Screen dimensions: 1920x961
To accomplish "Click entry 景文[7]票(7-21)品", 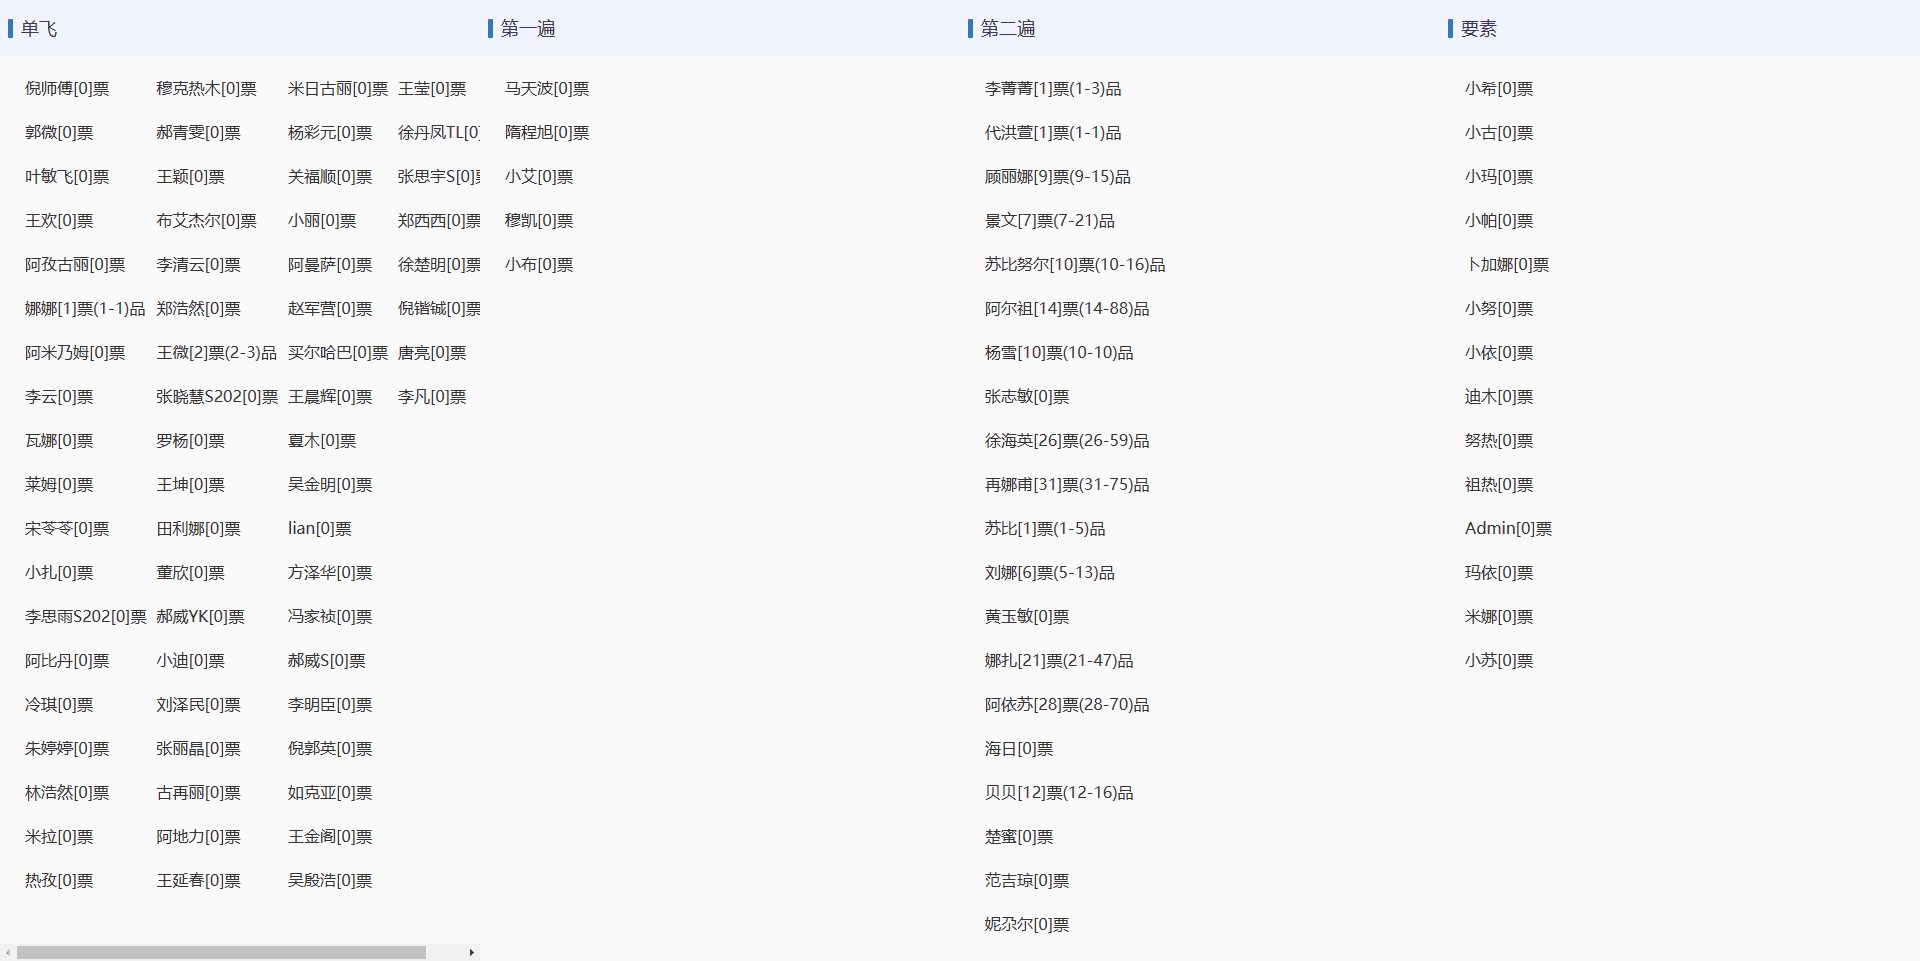I will 1050,221.
